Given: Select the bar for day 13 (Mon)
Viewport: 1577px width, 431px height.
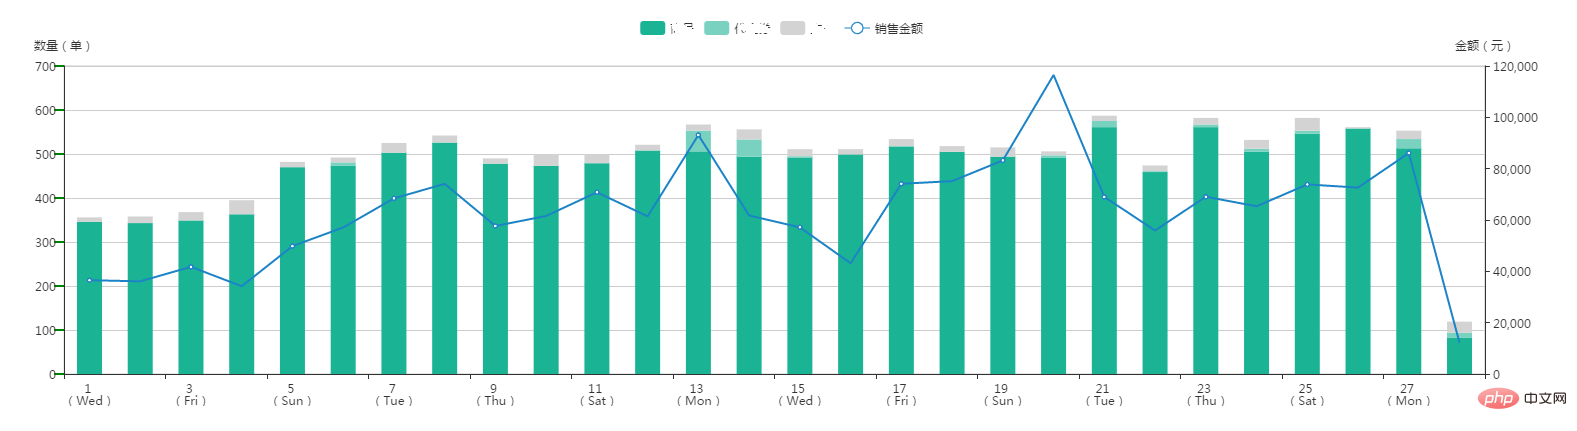Looking at the screenshot, I should (x=698, y=260).
